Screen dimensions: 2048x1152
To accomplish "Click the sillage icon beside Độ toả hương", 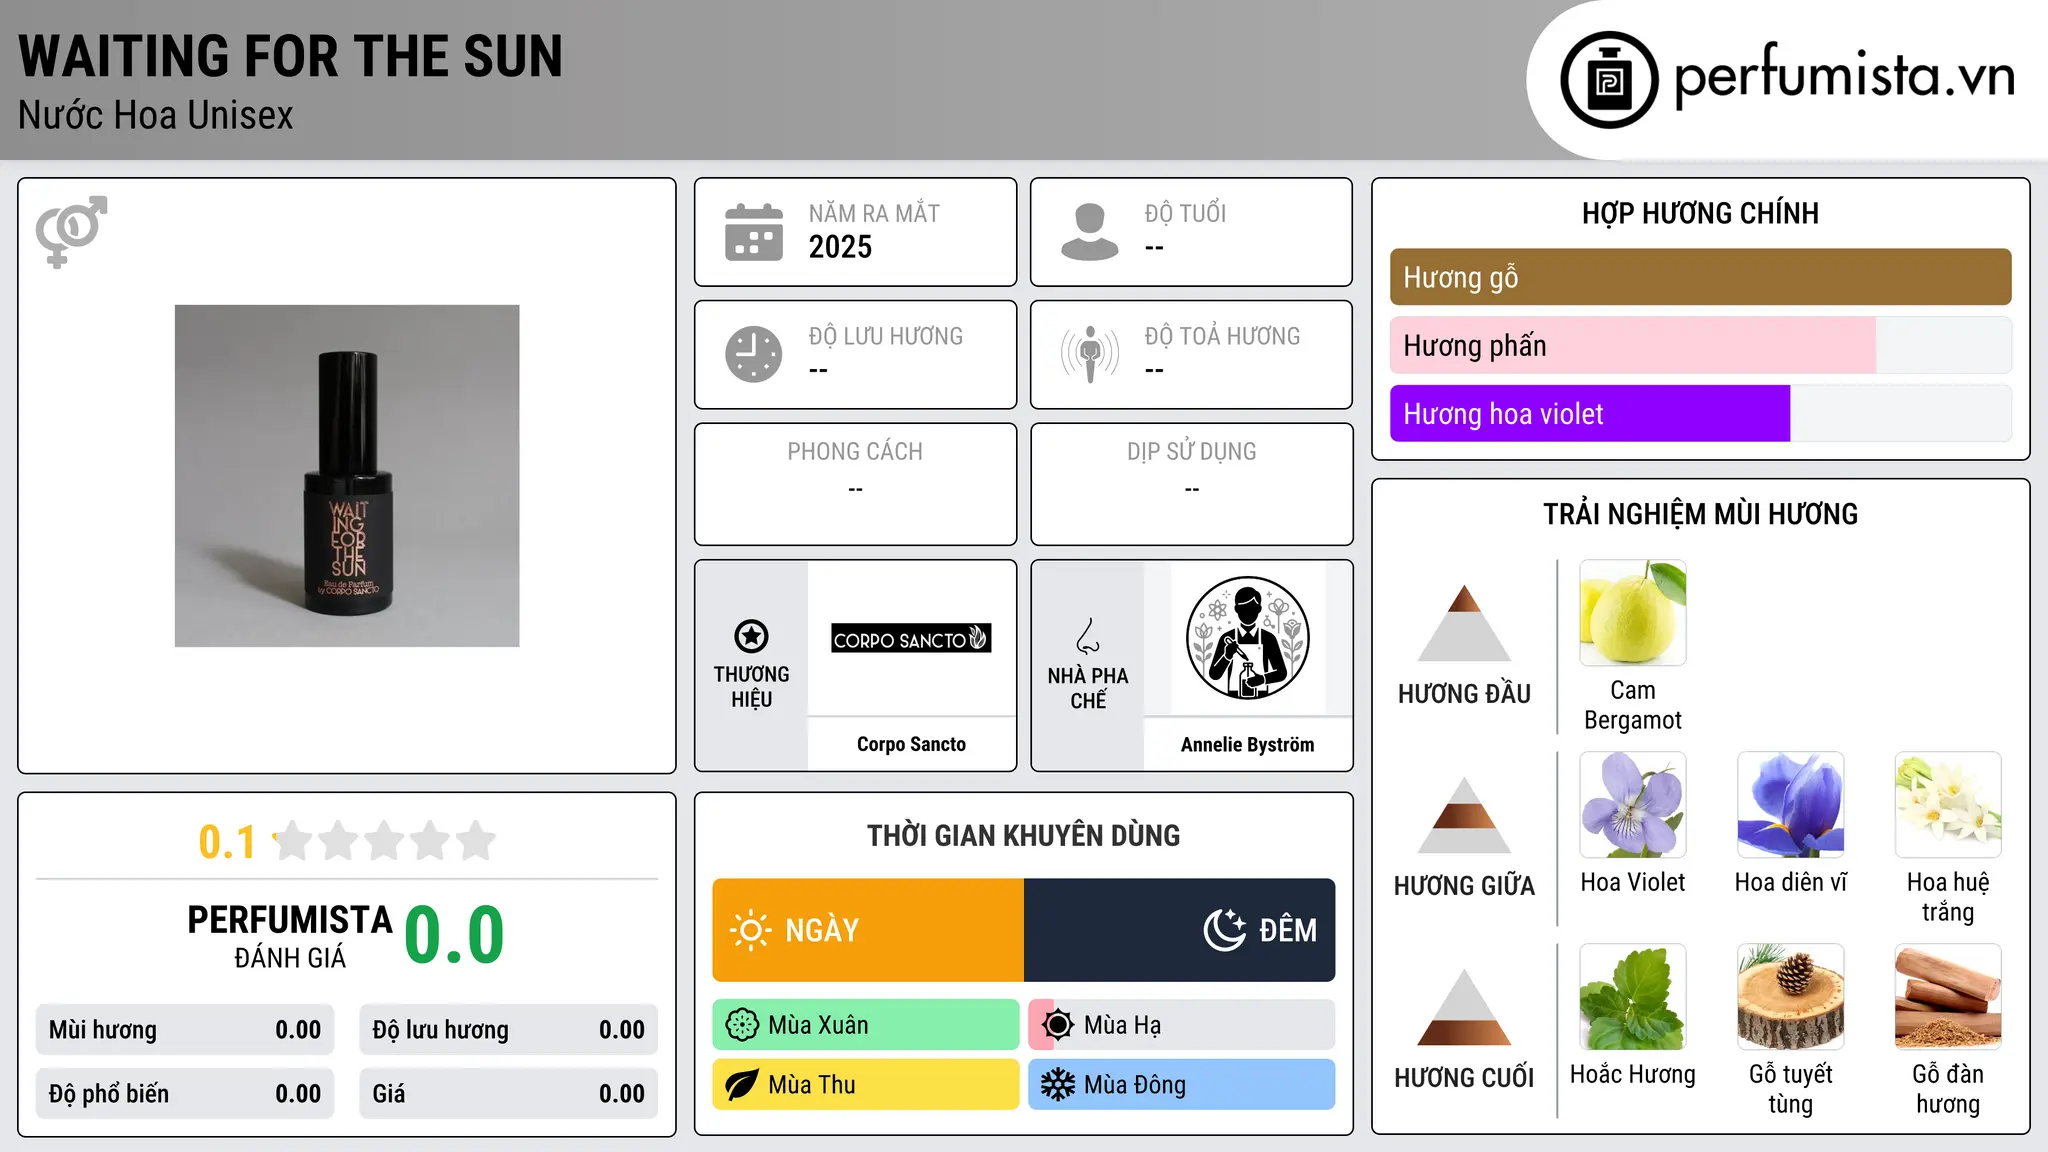I will [1090, 354].
